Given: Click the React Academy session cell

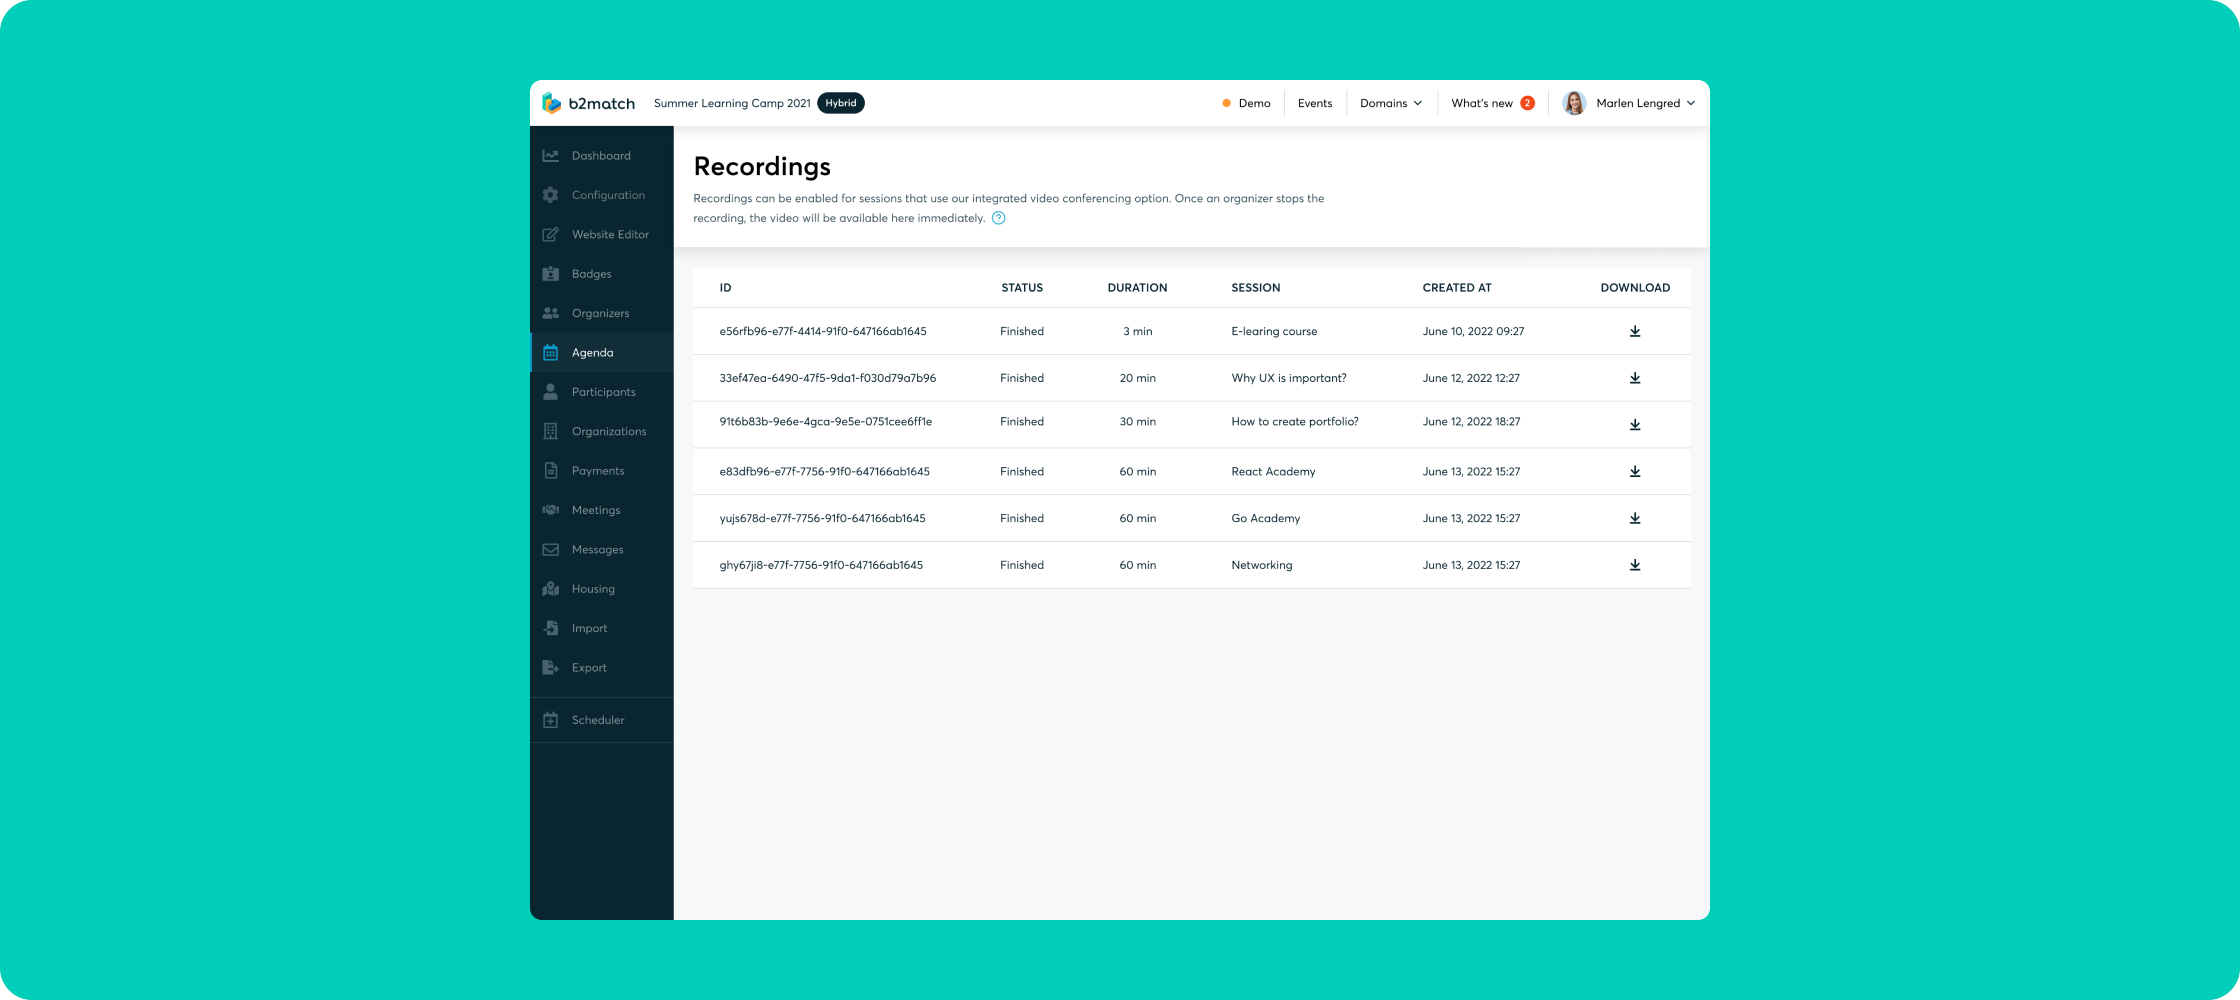Looking at the screenshot, I should click(1273, 471).
